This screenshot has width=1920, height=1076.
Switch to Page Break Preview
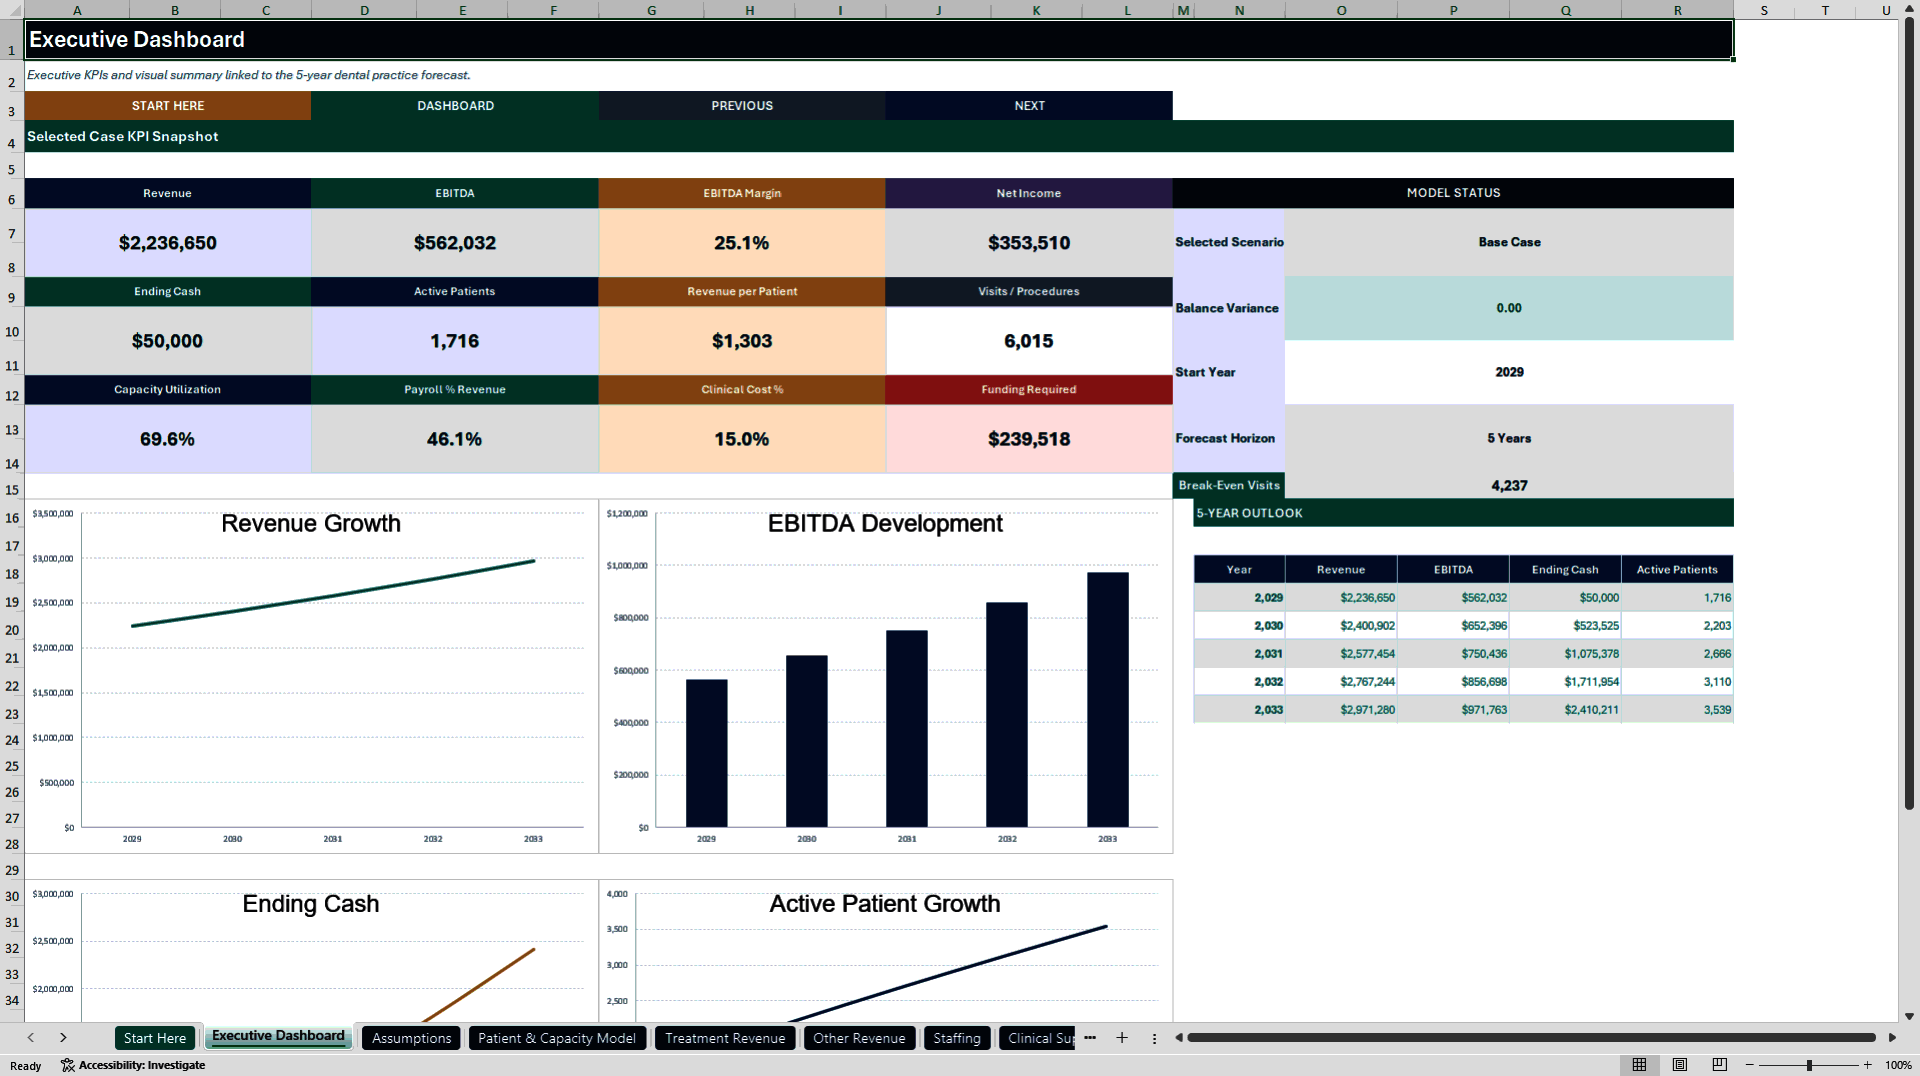[1720, 1065]
